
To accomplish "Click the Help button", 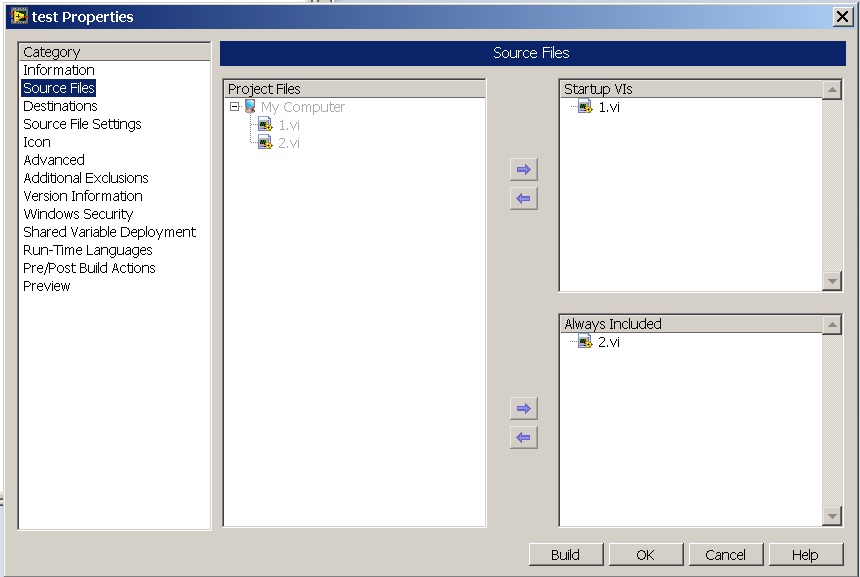I will (x=806, y=555).
